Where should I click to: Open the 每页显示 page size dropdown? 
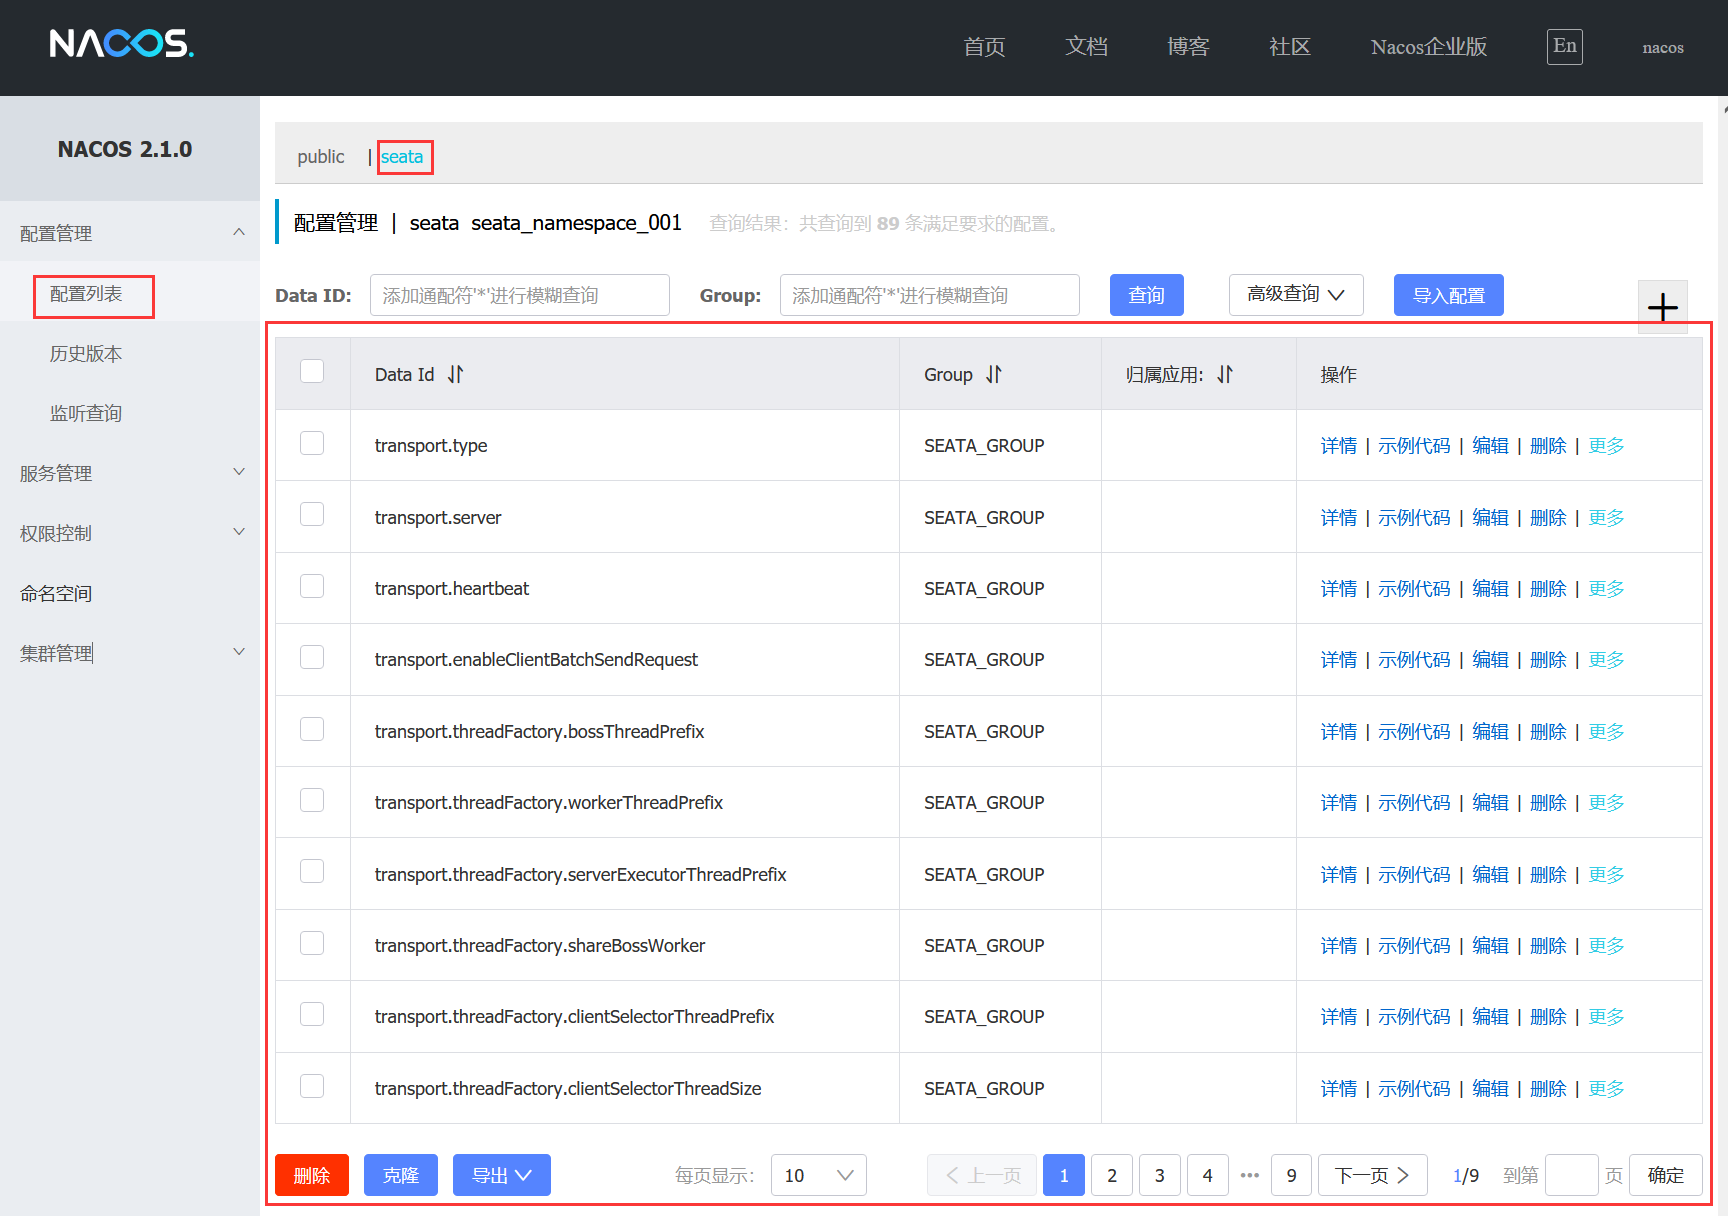coord(818,1175)
